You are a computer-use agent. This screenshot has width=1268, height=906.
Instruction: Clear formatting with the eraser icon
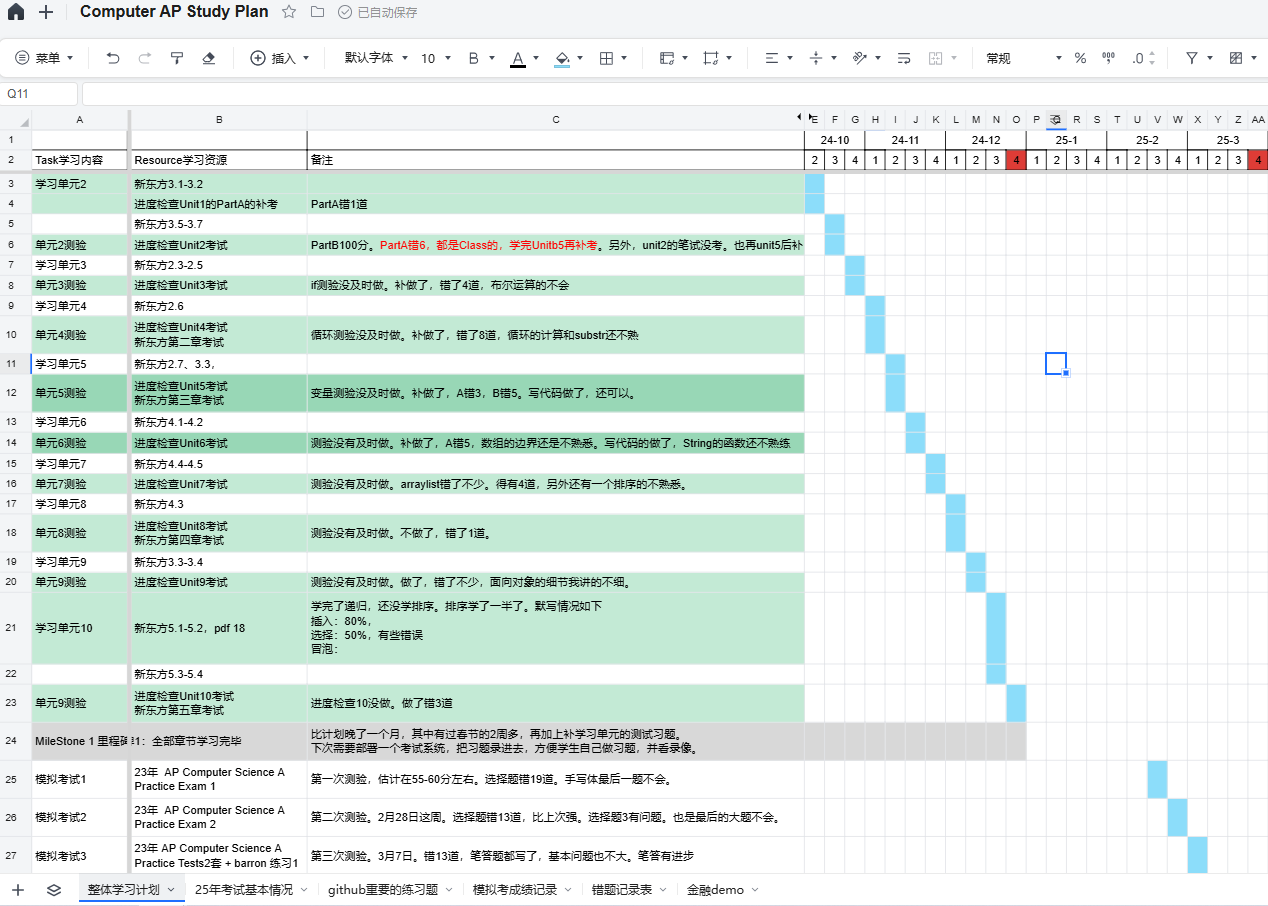click(208, 59)
